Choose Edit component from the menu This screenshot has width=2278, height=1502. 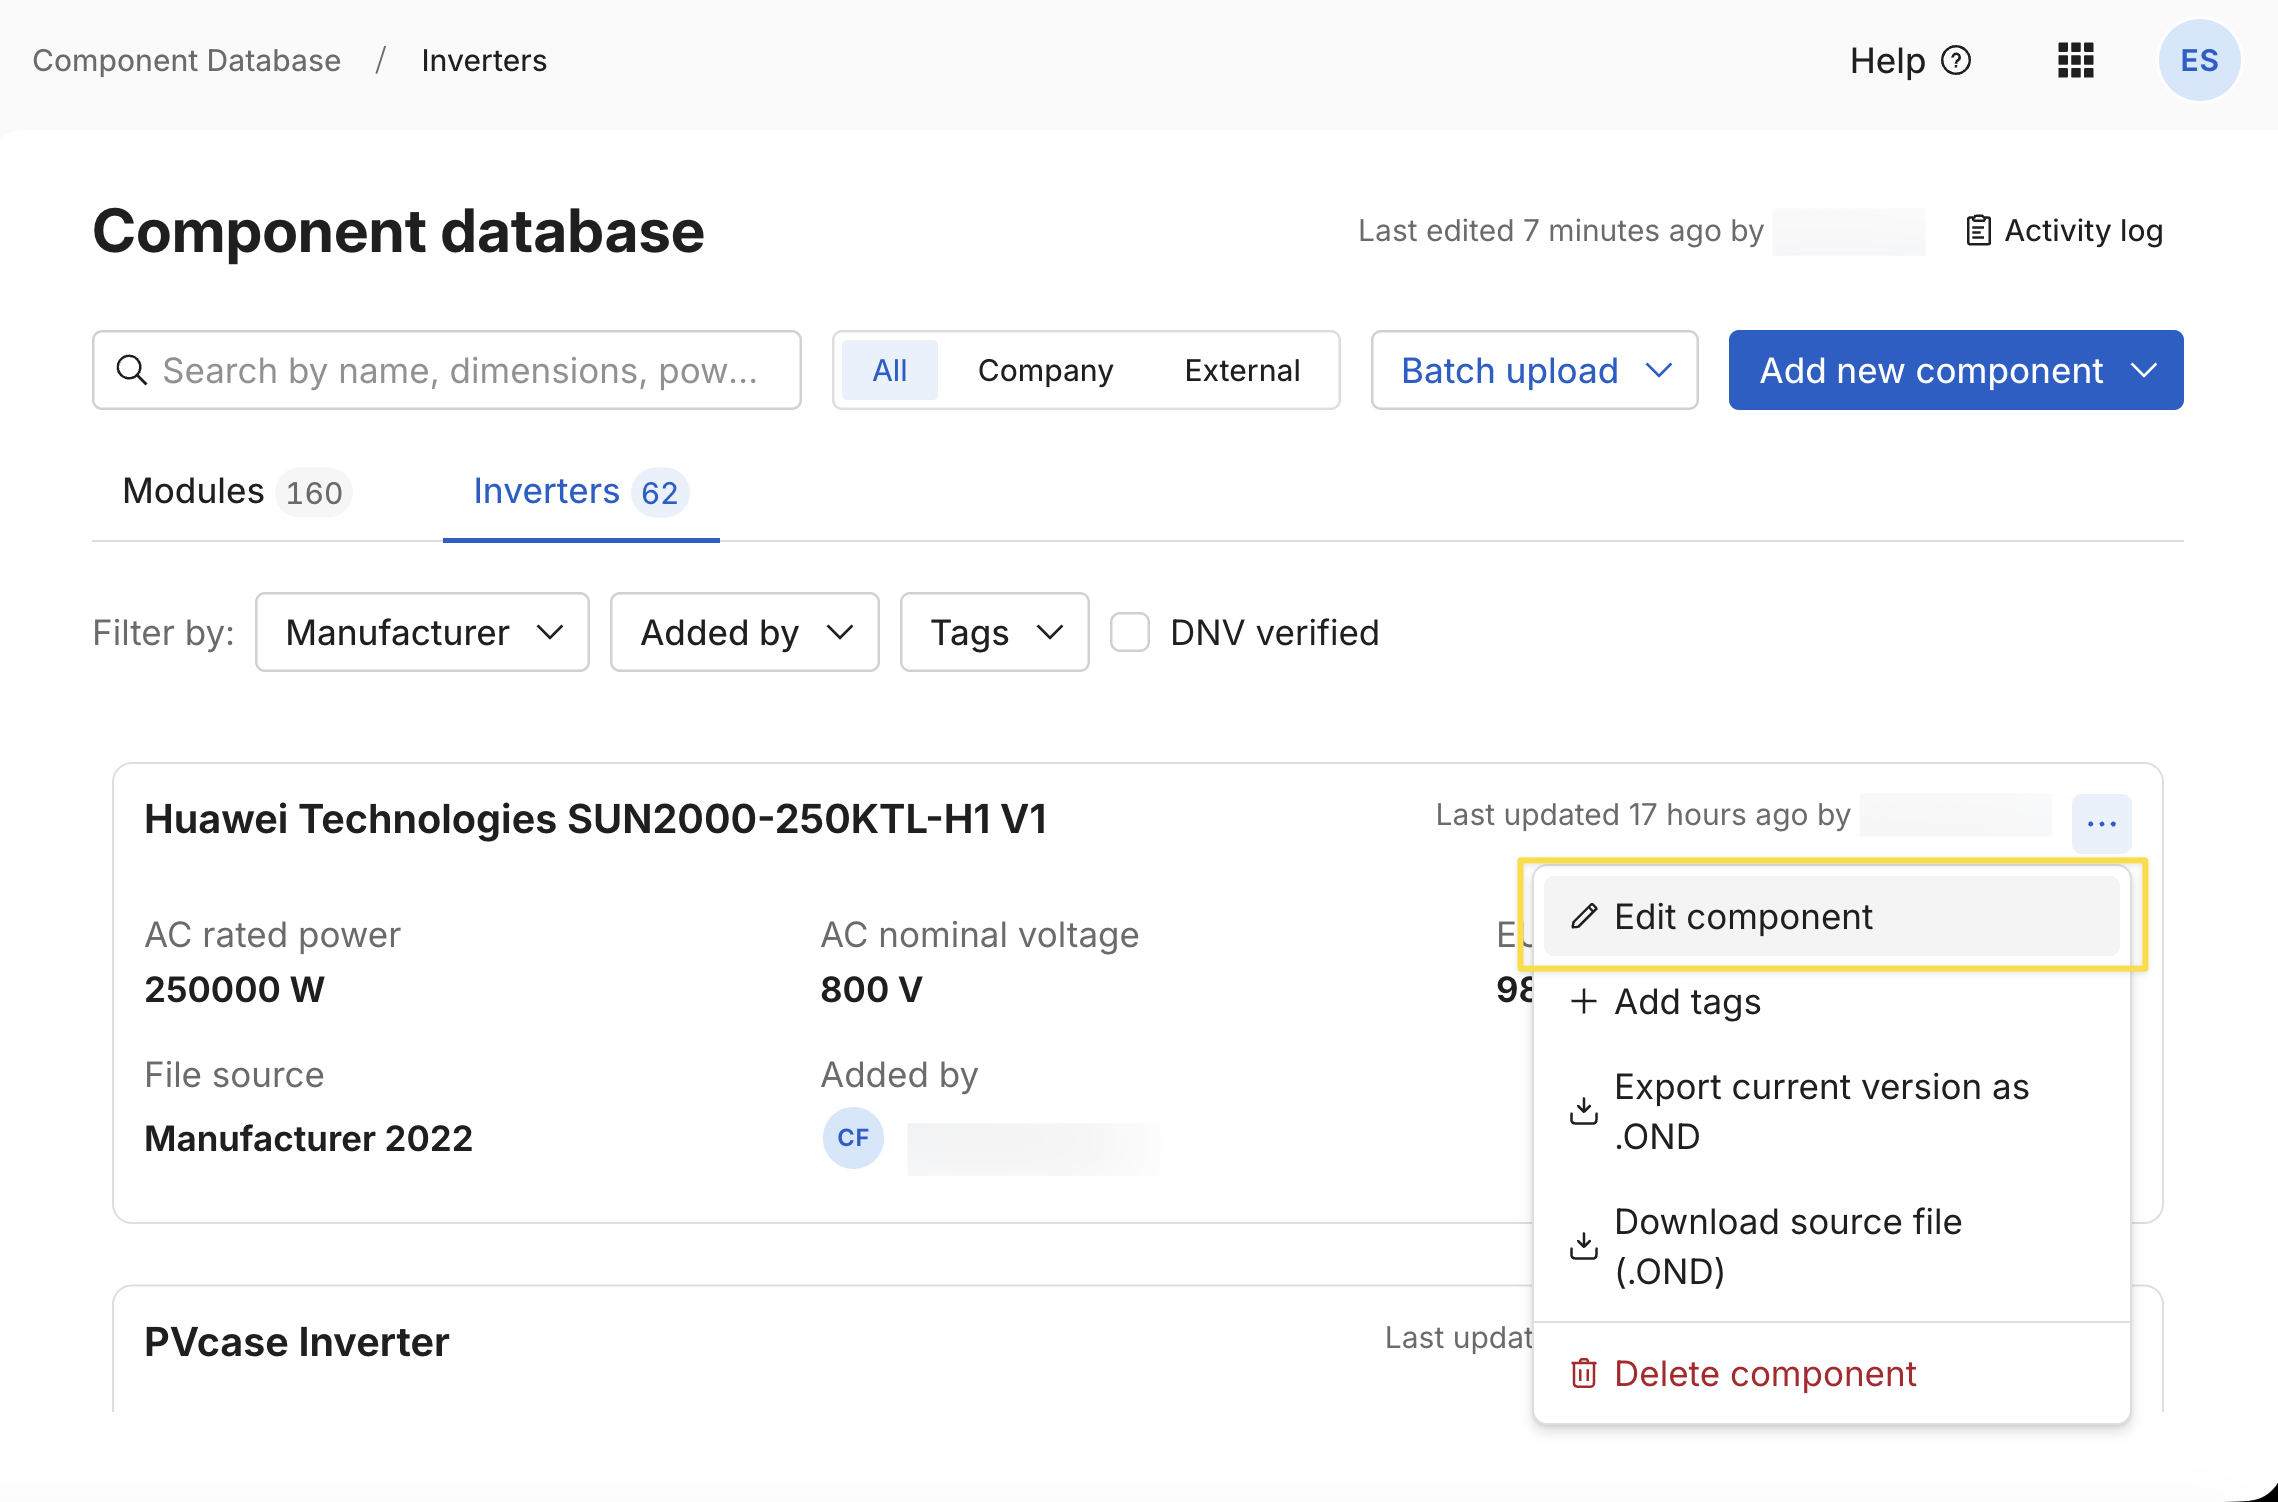point(1832,916)
